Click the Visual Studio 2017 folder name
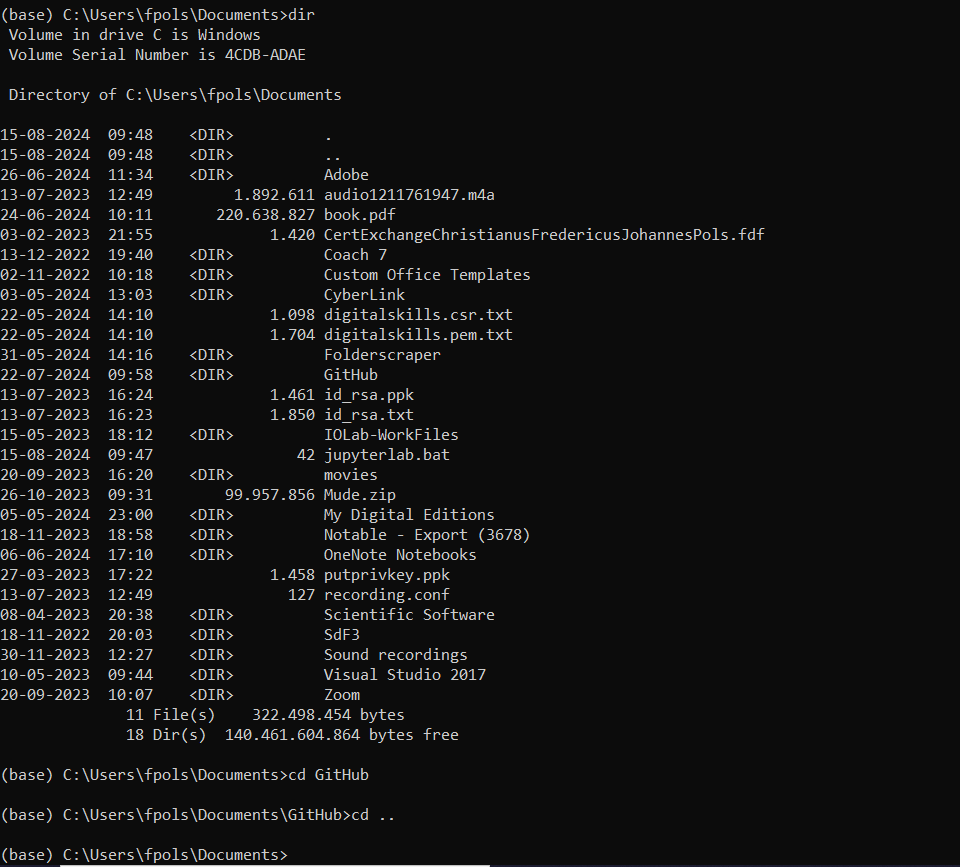 point(405,675)
